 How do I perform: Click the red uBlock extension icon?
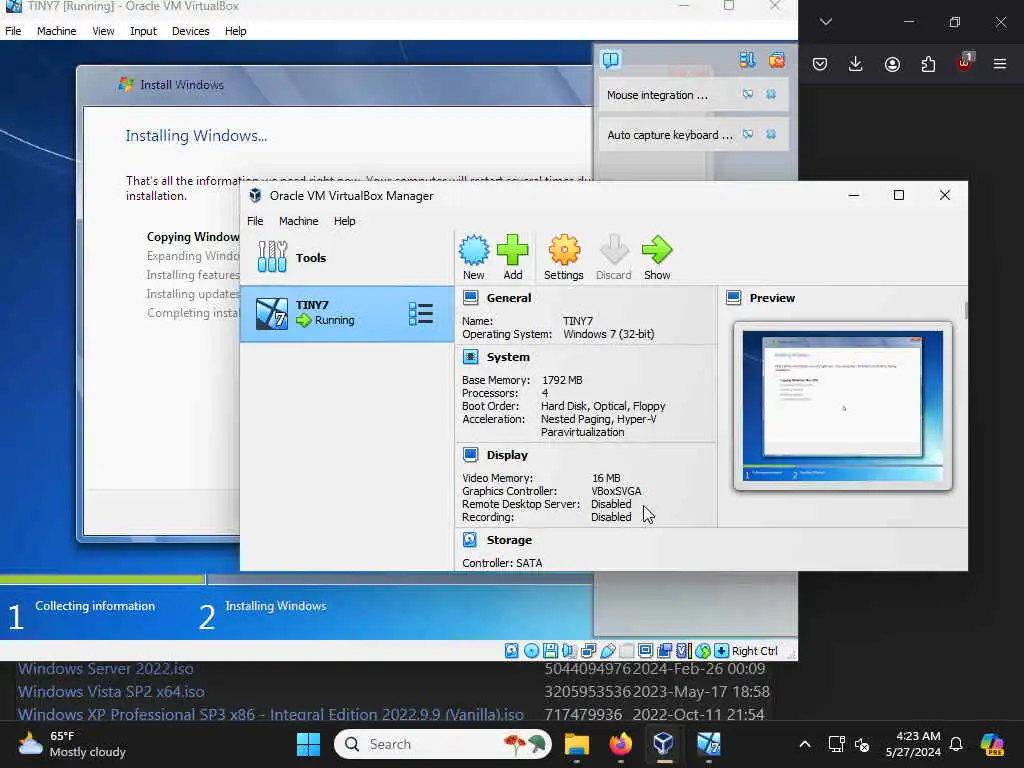pos(965,63)
